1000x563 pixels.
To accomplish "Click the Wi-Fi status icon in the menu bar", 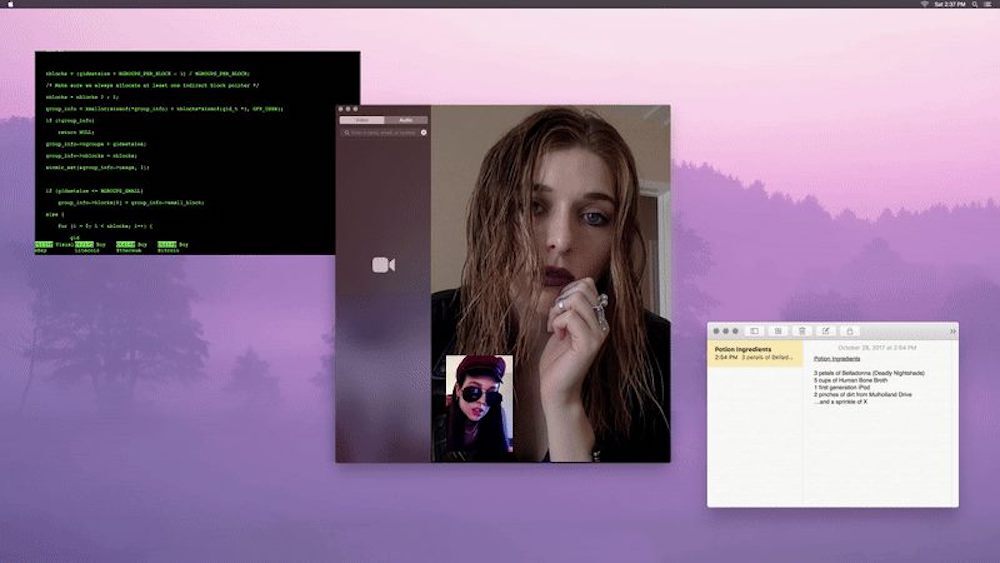I will click(x=924, y=4).
